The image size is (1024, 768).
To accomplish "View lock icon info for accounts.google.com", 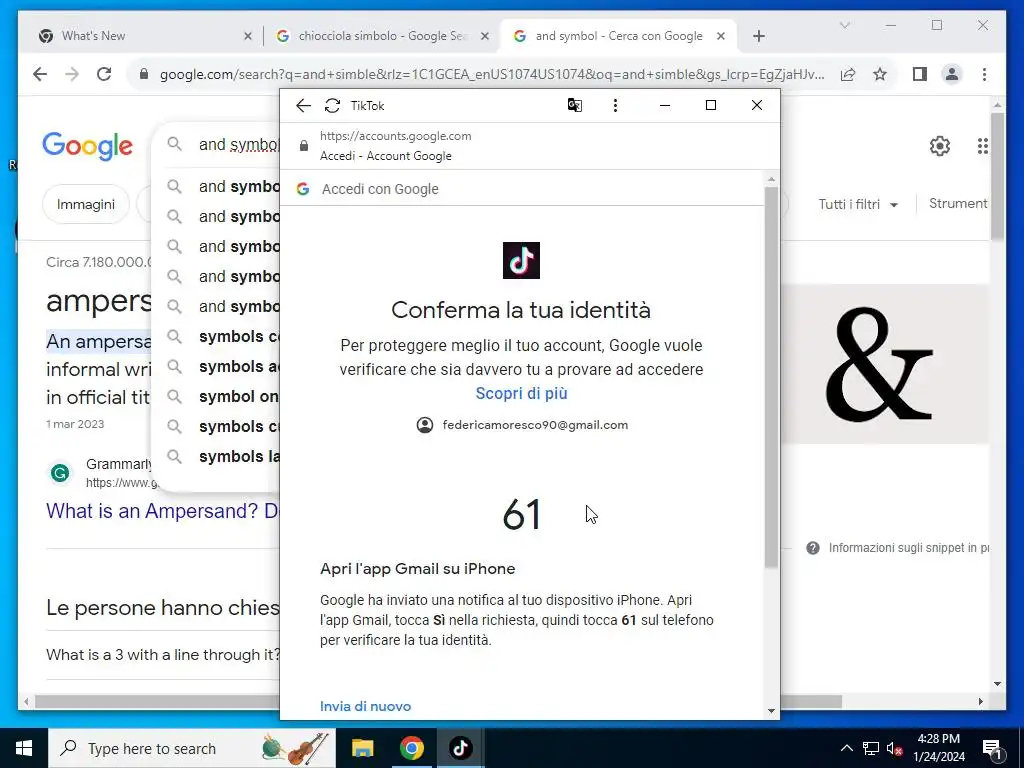I will click(x=304, y=146).
